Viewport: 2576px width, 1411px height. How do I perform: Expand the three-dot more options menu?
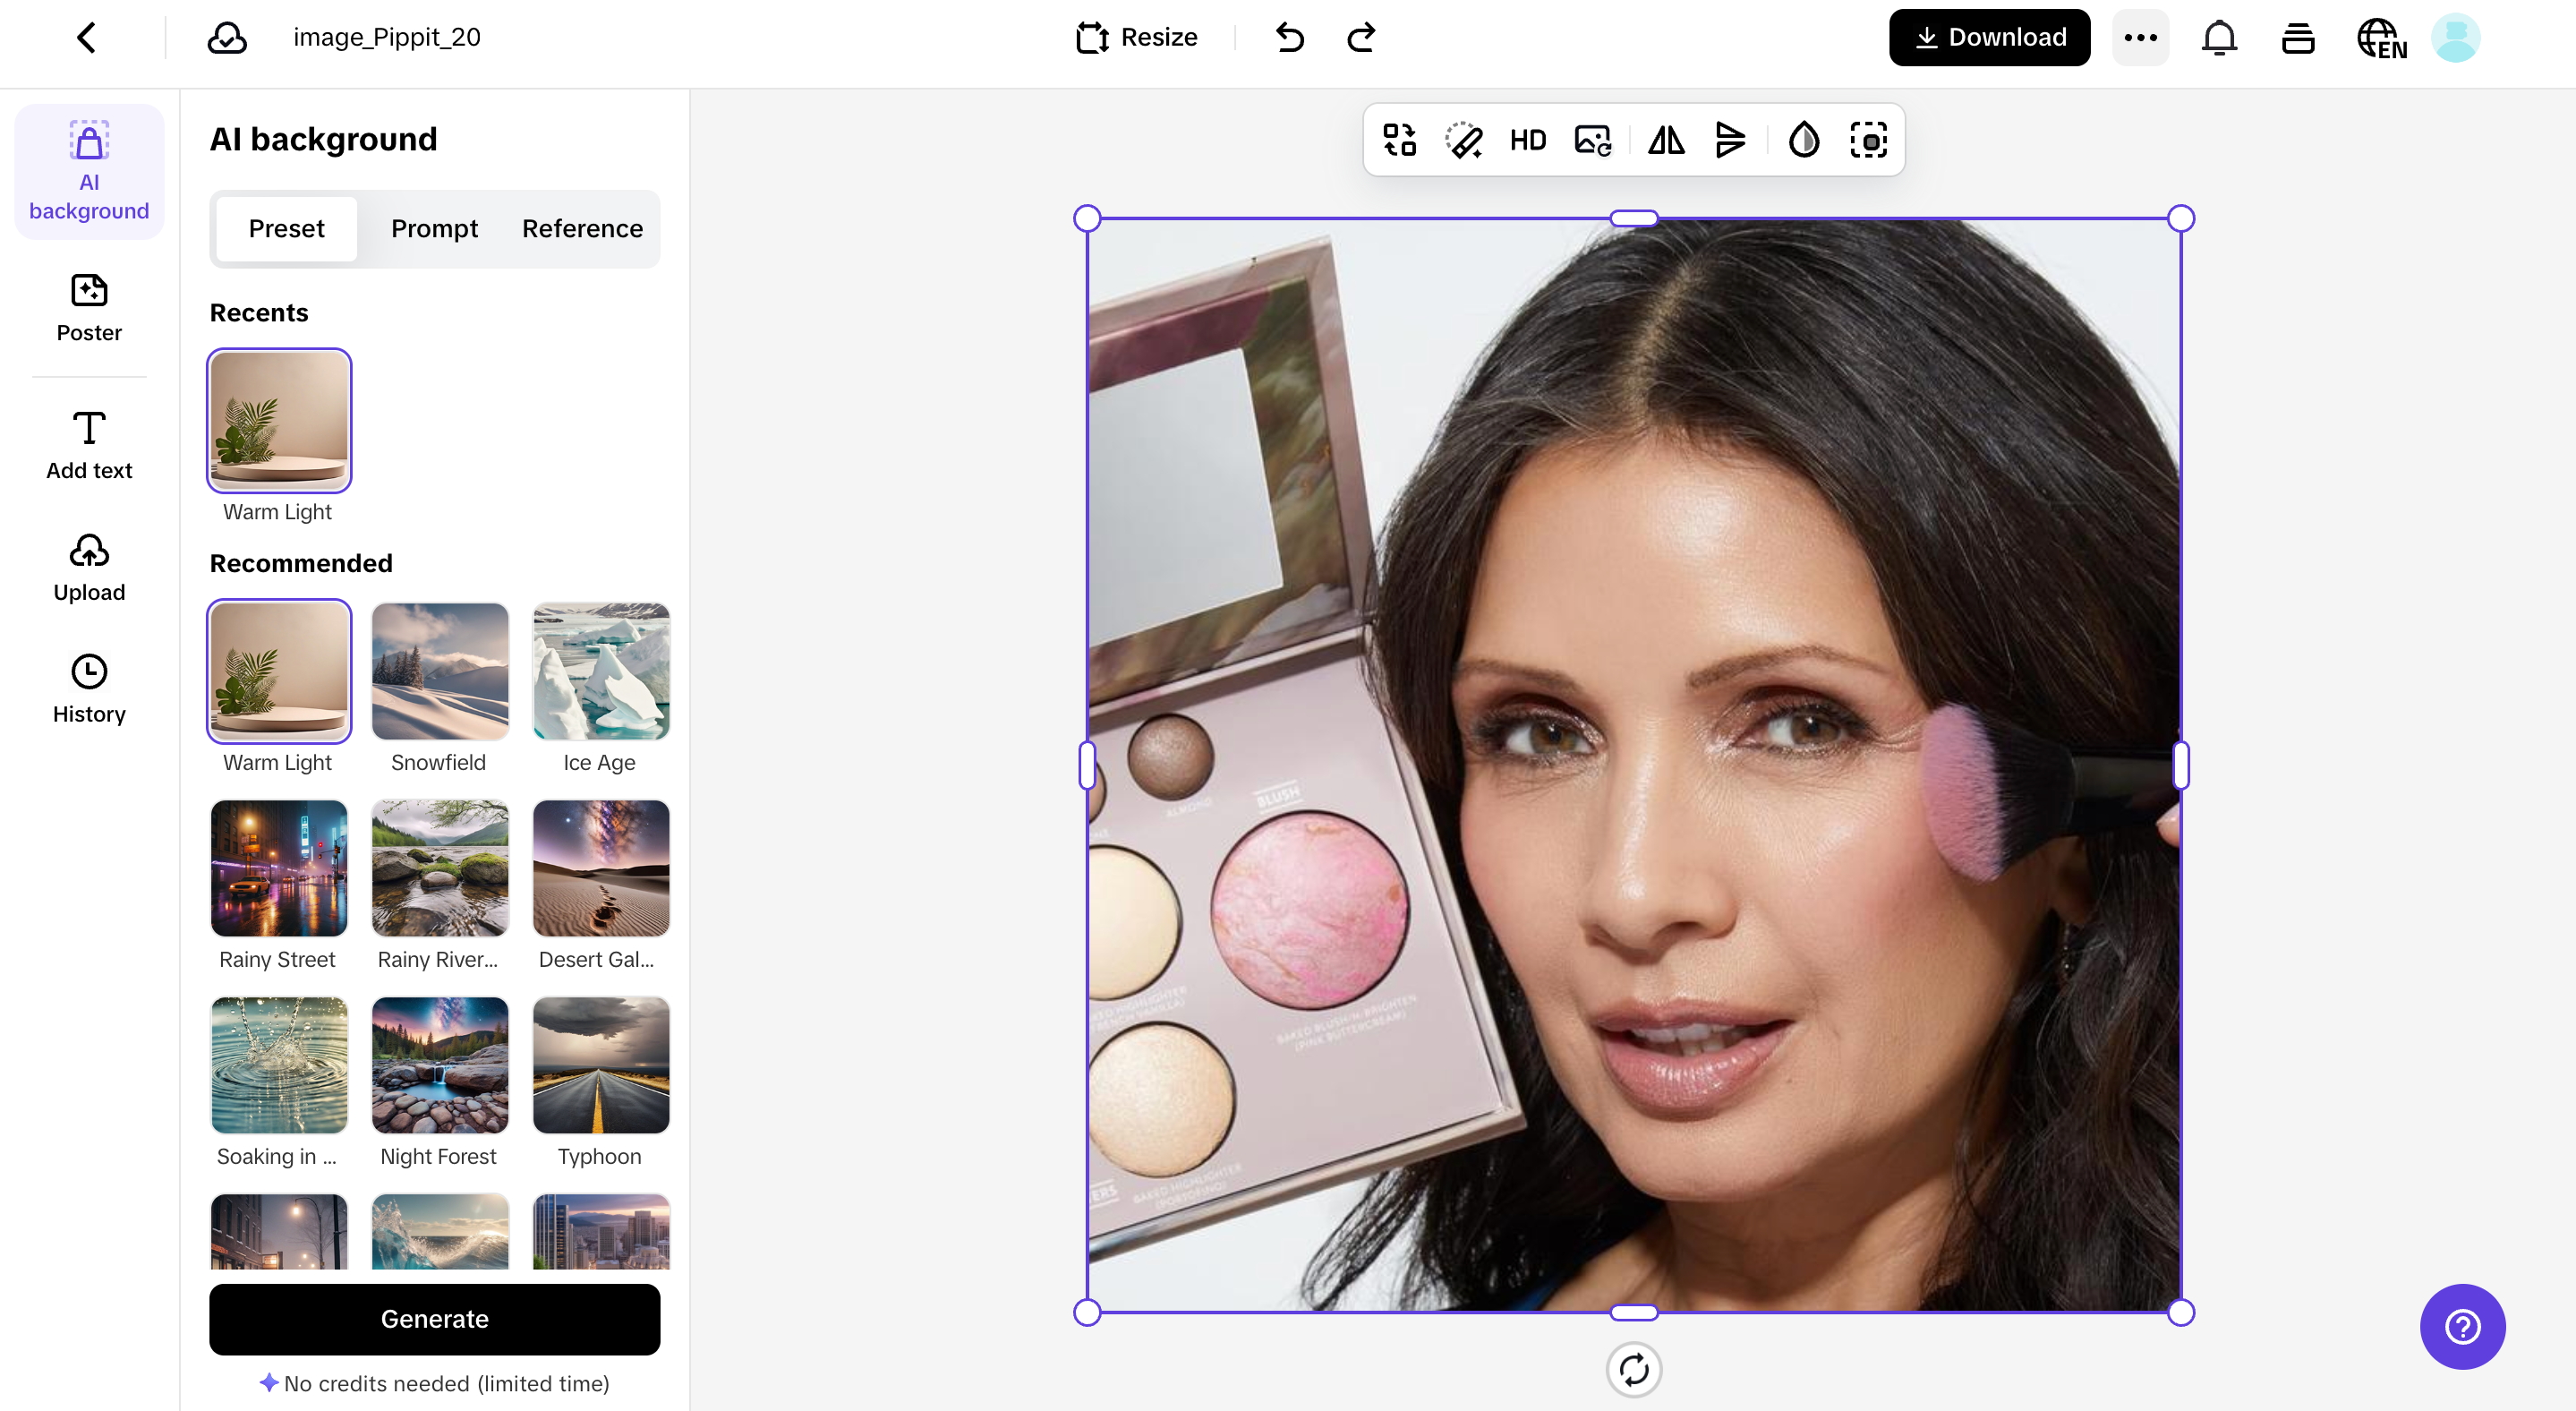2140,38
